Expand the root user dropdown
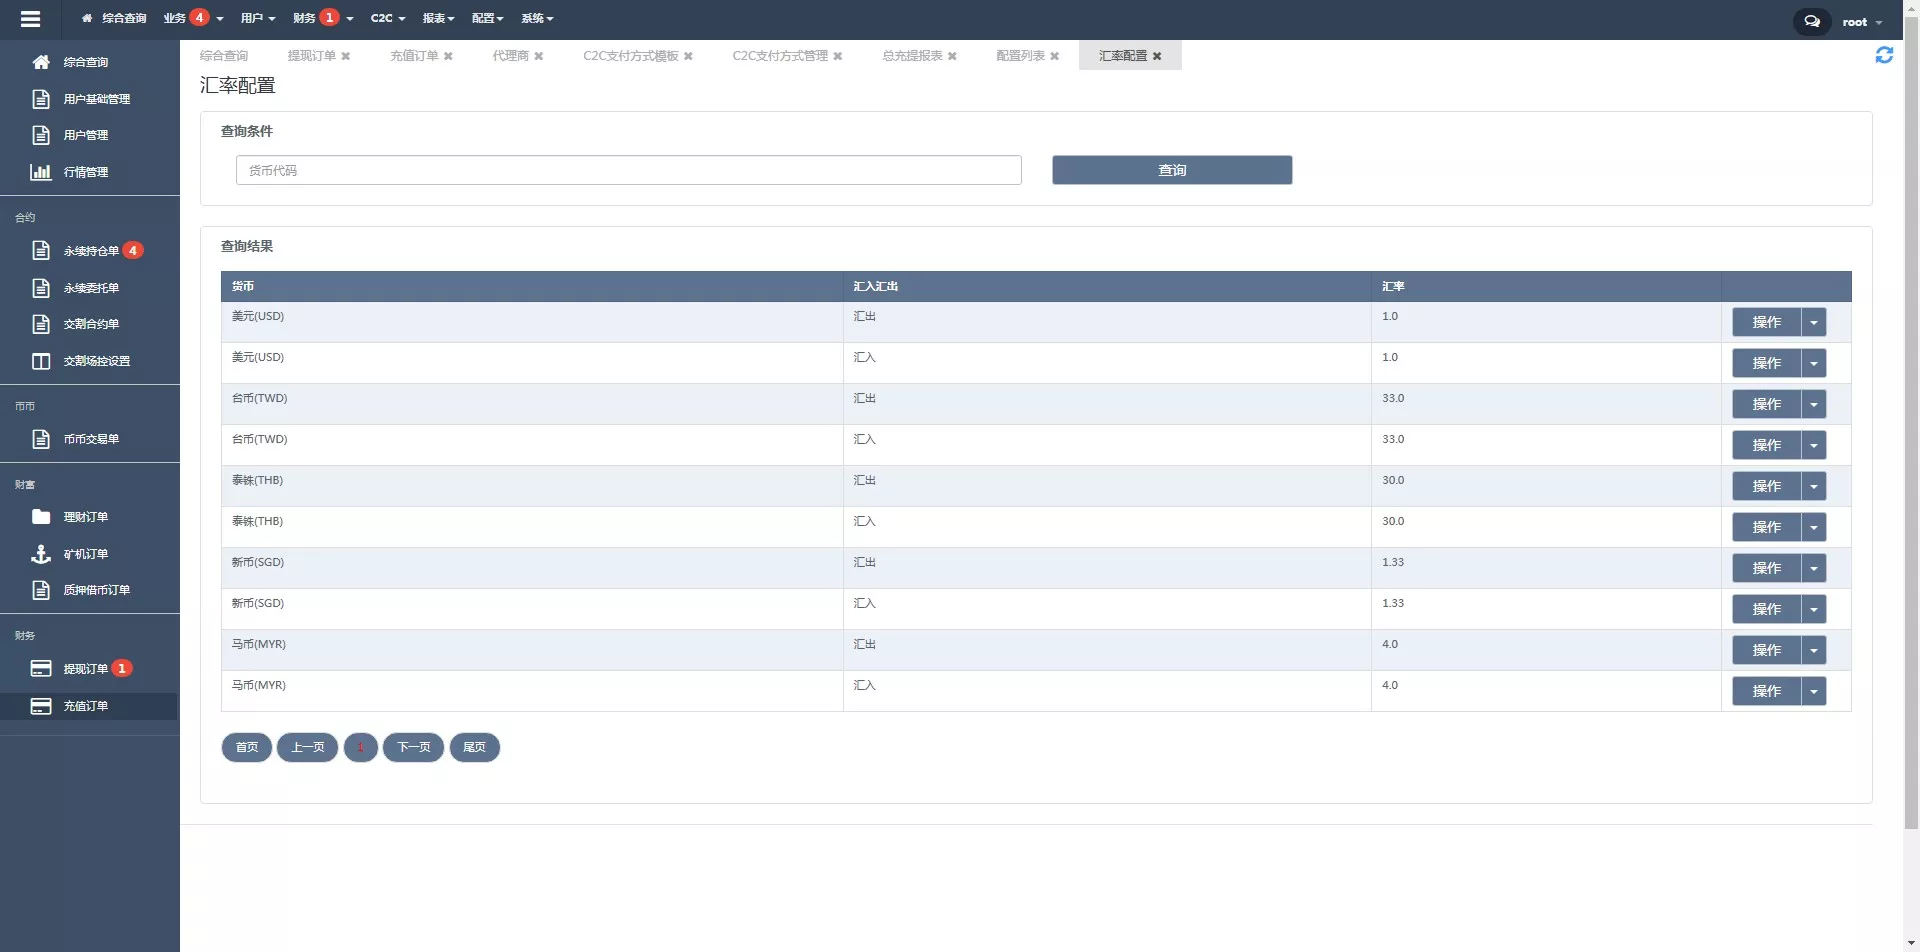The height and width of the screenshot is (952, 1920). pos(1862,22)
